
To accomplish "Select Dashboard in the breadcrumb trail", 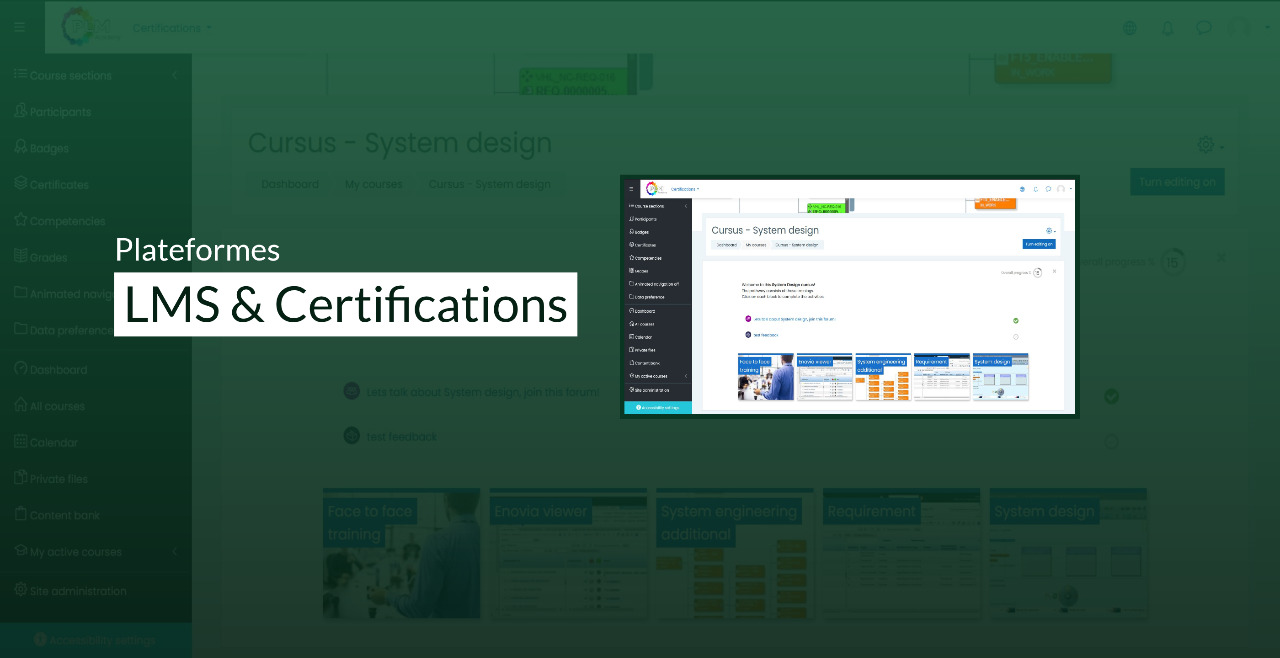I will [290, 184].
